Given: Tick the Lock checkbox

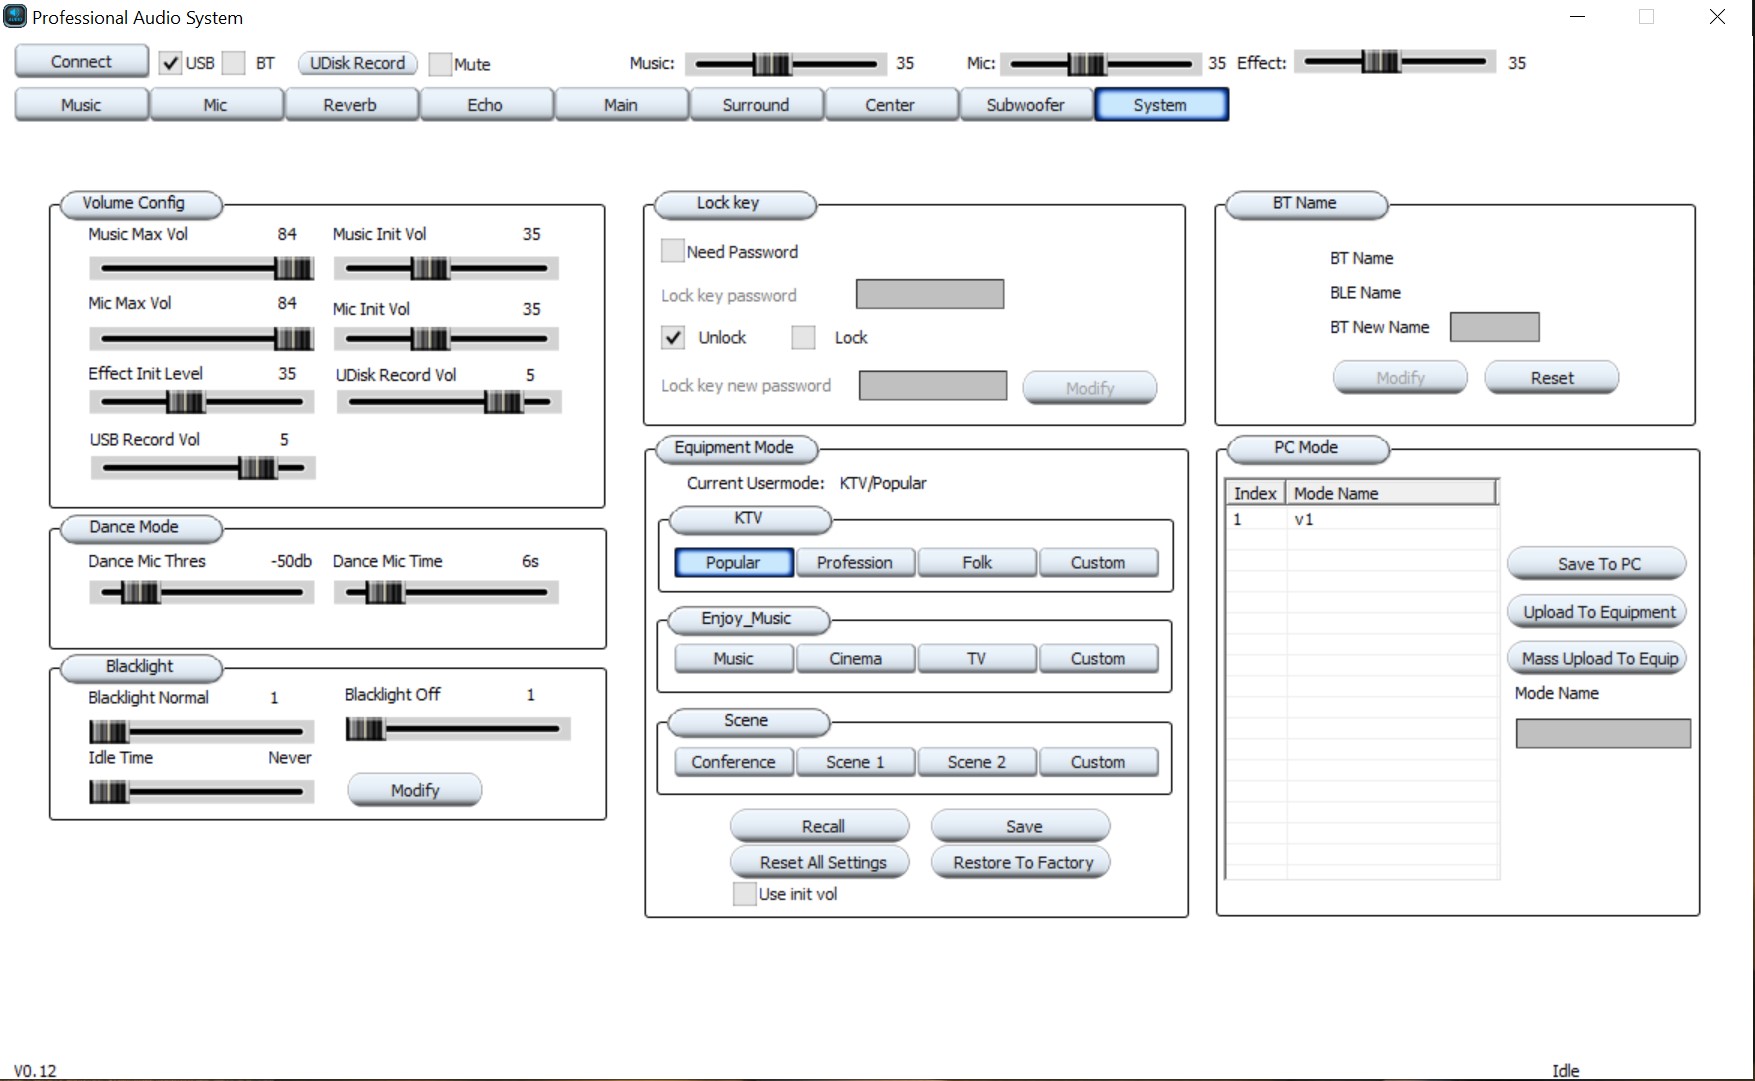Looking at the screenshot, I should 803,338.
